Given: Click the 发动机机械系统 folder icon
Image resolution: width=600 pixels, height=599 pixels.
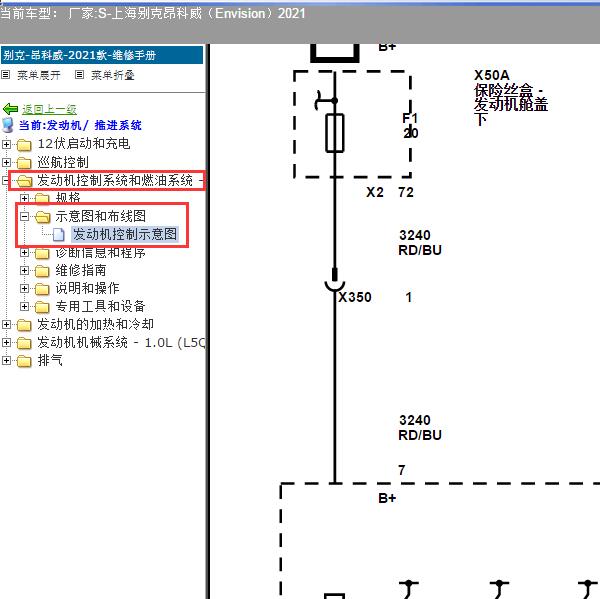Looking at the screenshot, I should pyautogui.click(x=24, y=343).
